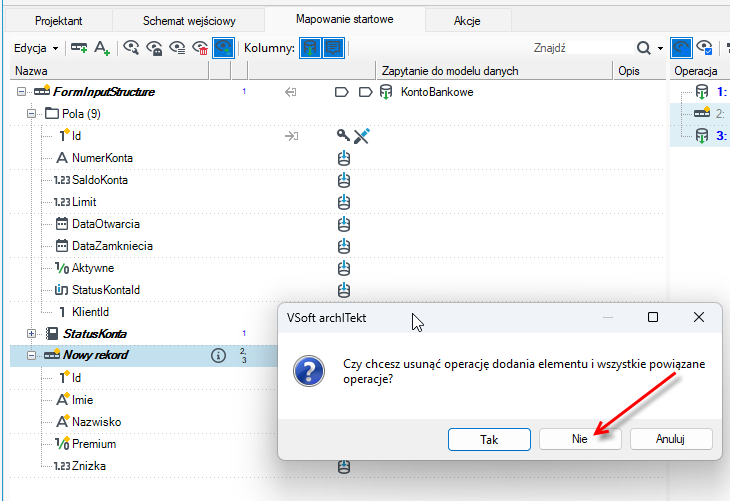Expand the StatusKonta node
Viewport: 730px width, 501px height.
coord(31,333)
